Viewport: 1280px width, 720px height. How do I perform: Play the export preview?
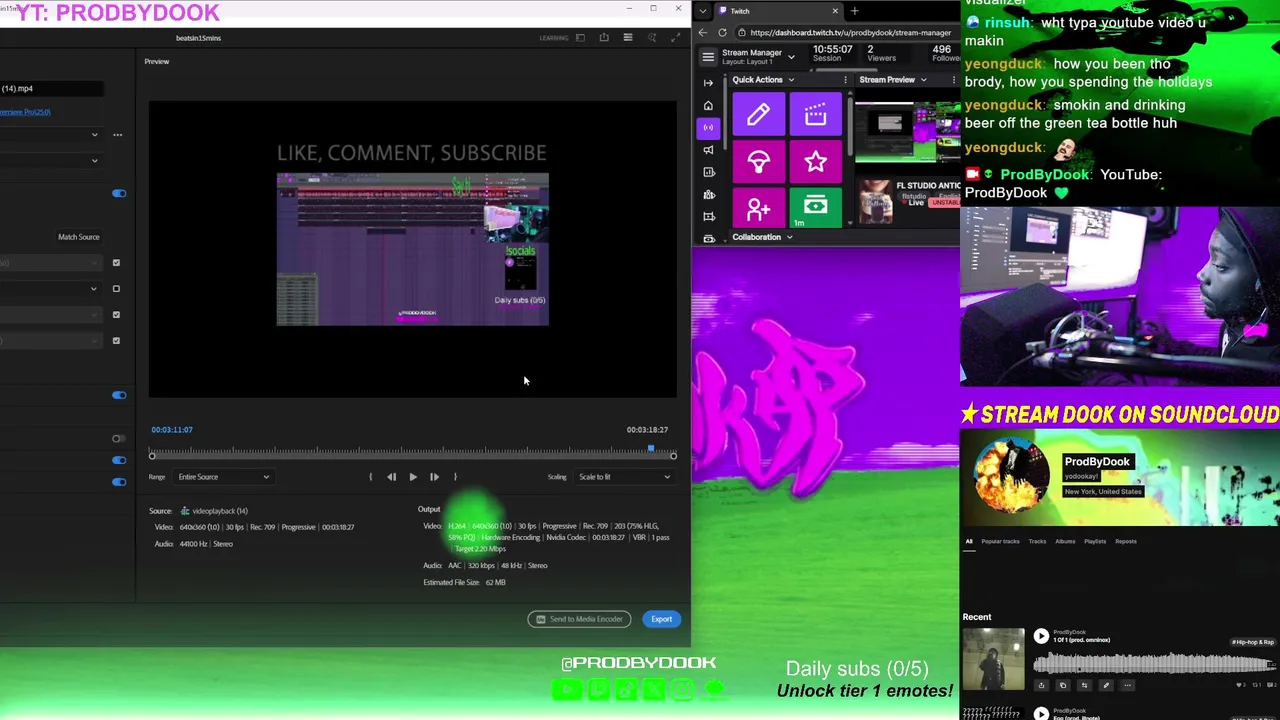point(413,477)
